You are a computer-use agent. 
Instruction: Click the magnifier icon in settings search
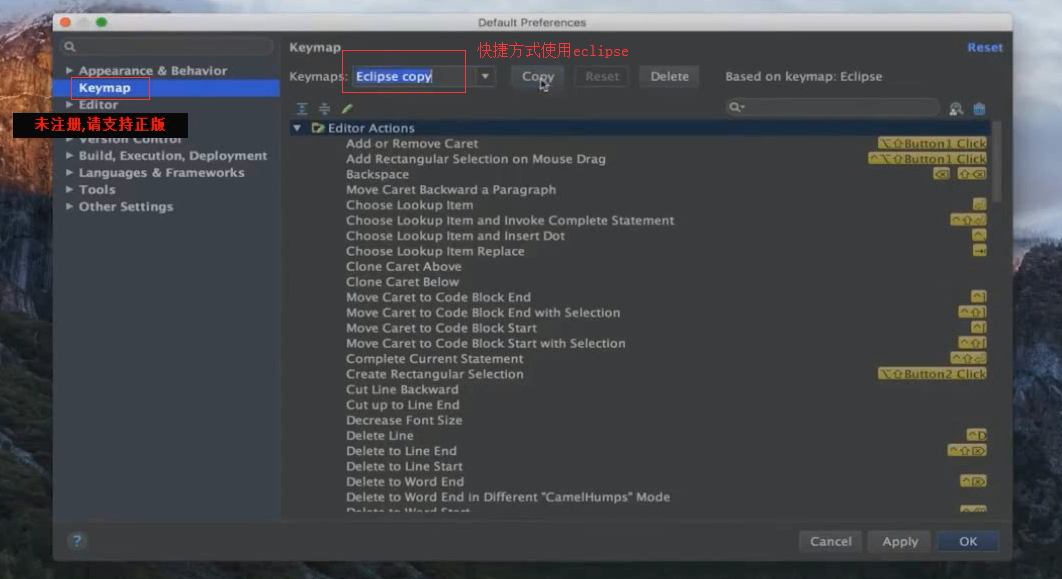[70, 47]
